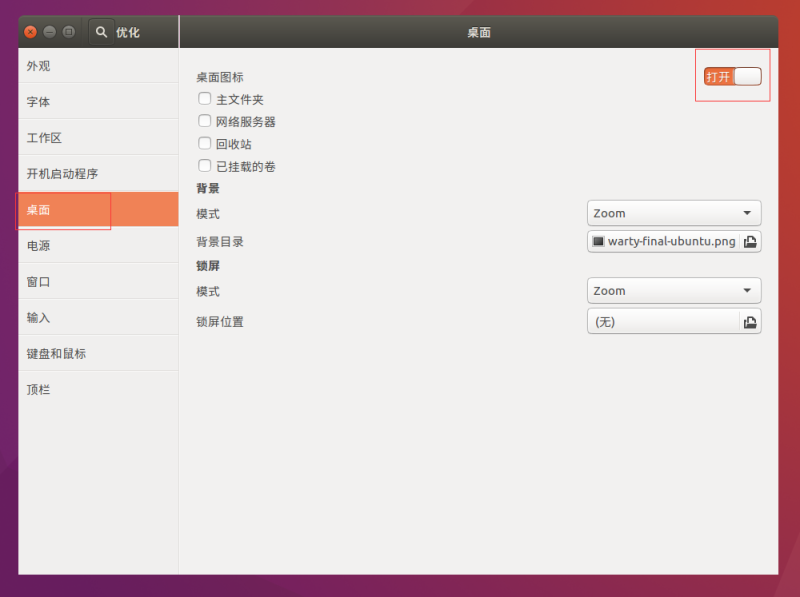The height and width of the screenshot is (597, 800).
Task: Open the 输入 section
Action: point(98,317)
